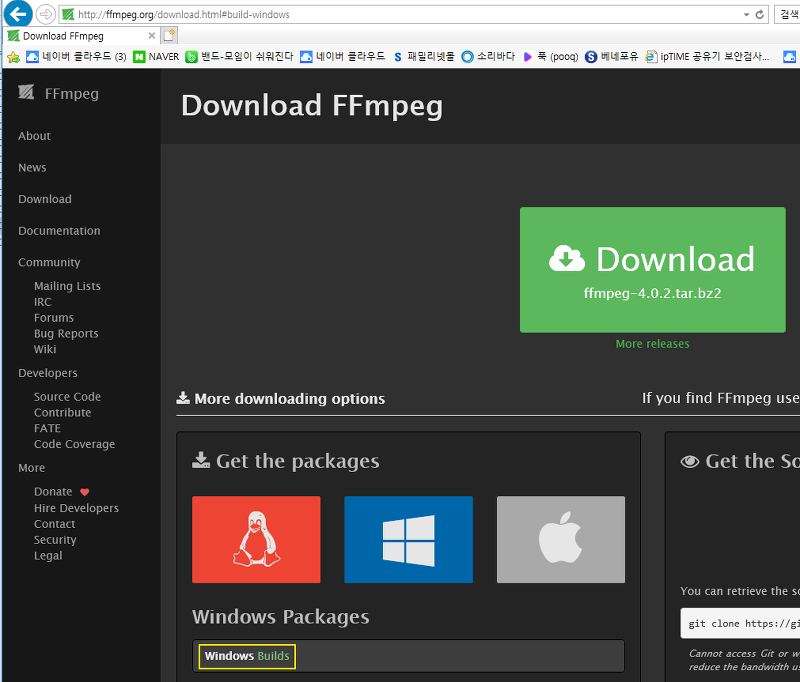Open the 패밀리넷몰 bookmark

[423, 57]
